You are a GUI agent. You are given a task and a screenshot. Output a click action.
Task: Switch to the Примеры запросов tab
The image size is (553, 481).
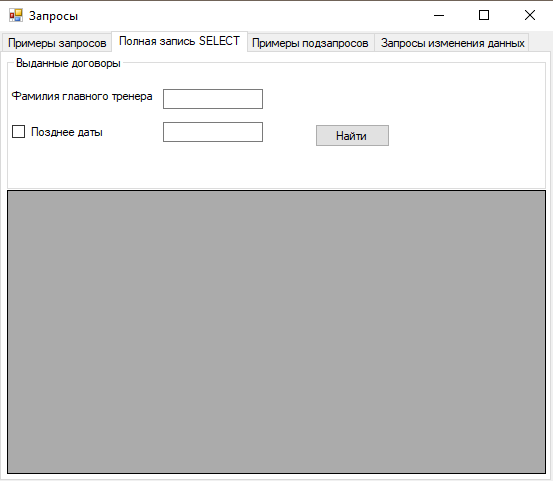point(57,43)
